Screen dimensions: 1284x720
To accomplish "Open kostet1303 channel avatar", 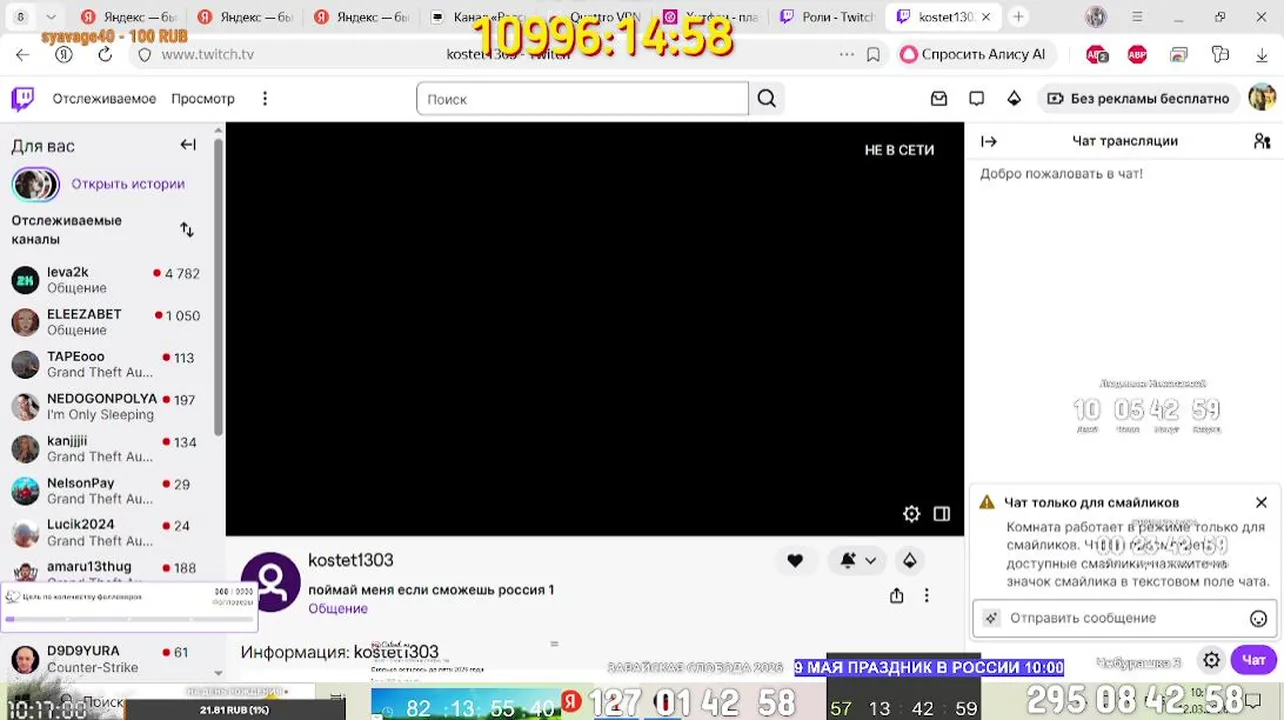I will 271,582.
